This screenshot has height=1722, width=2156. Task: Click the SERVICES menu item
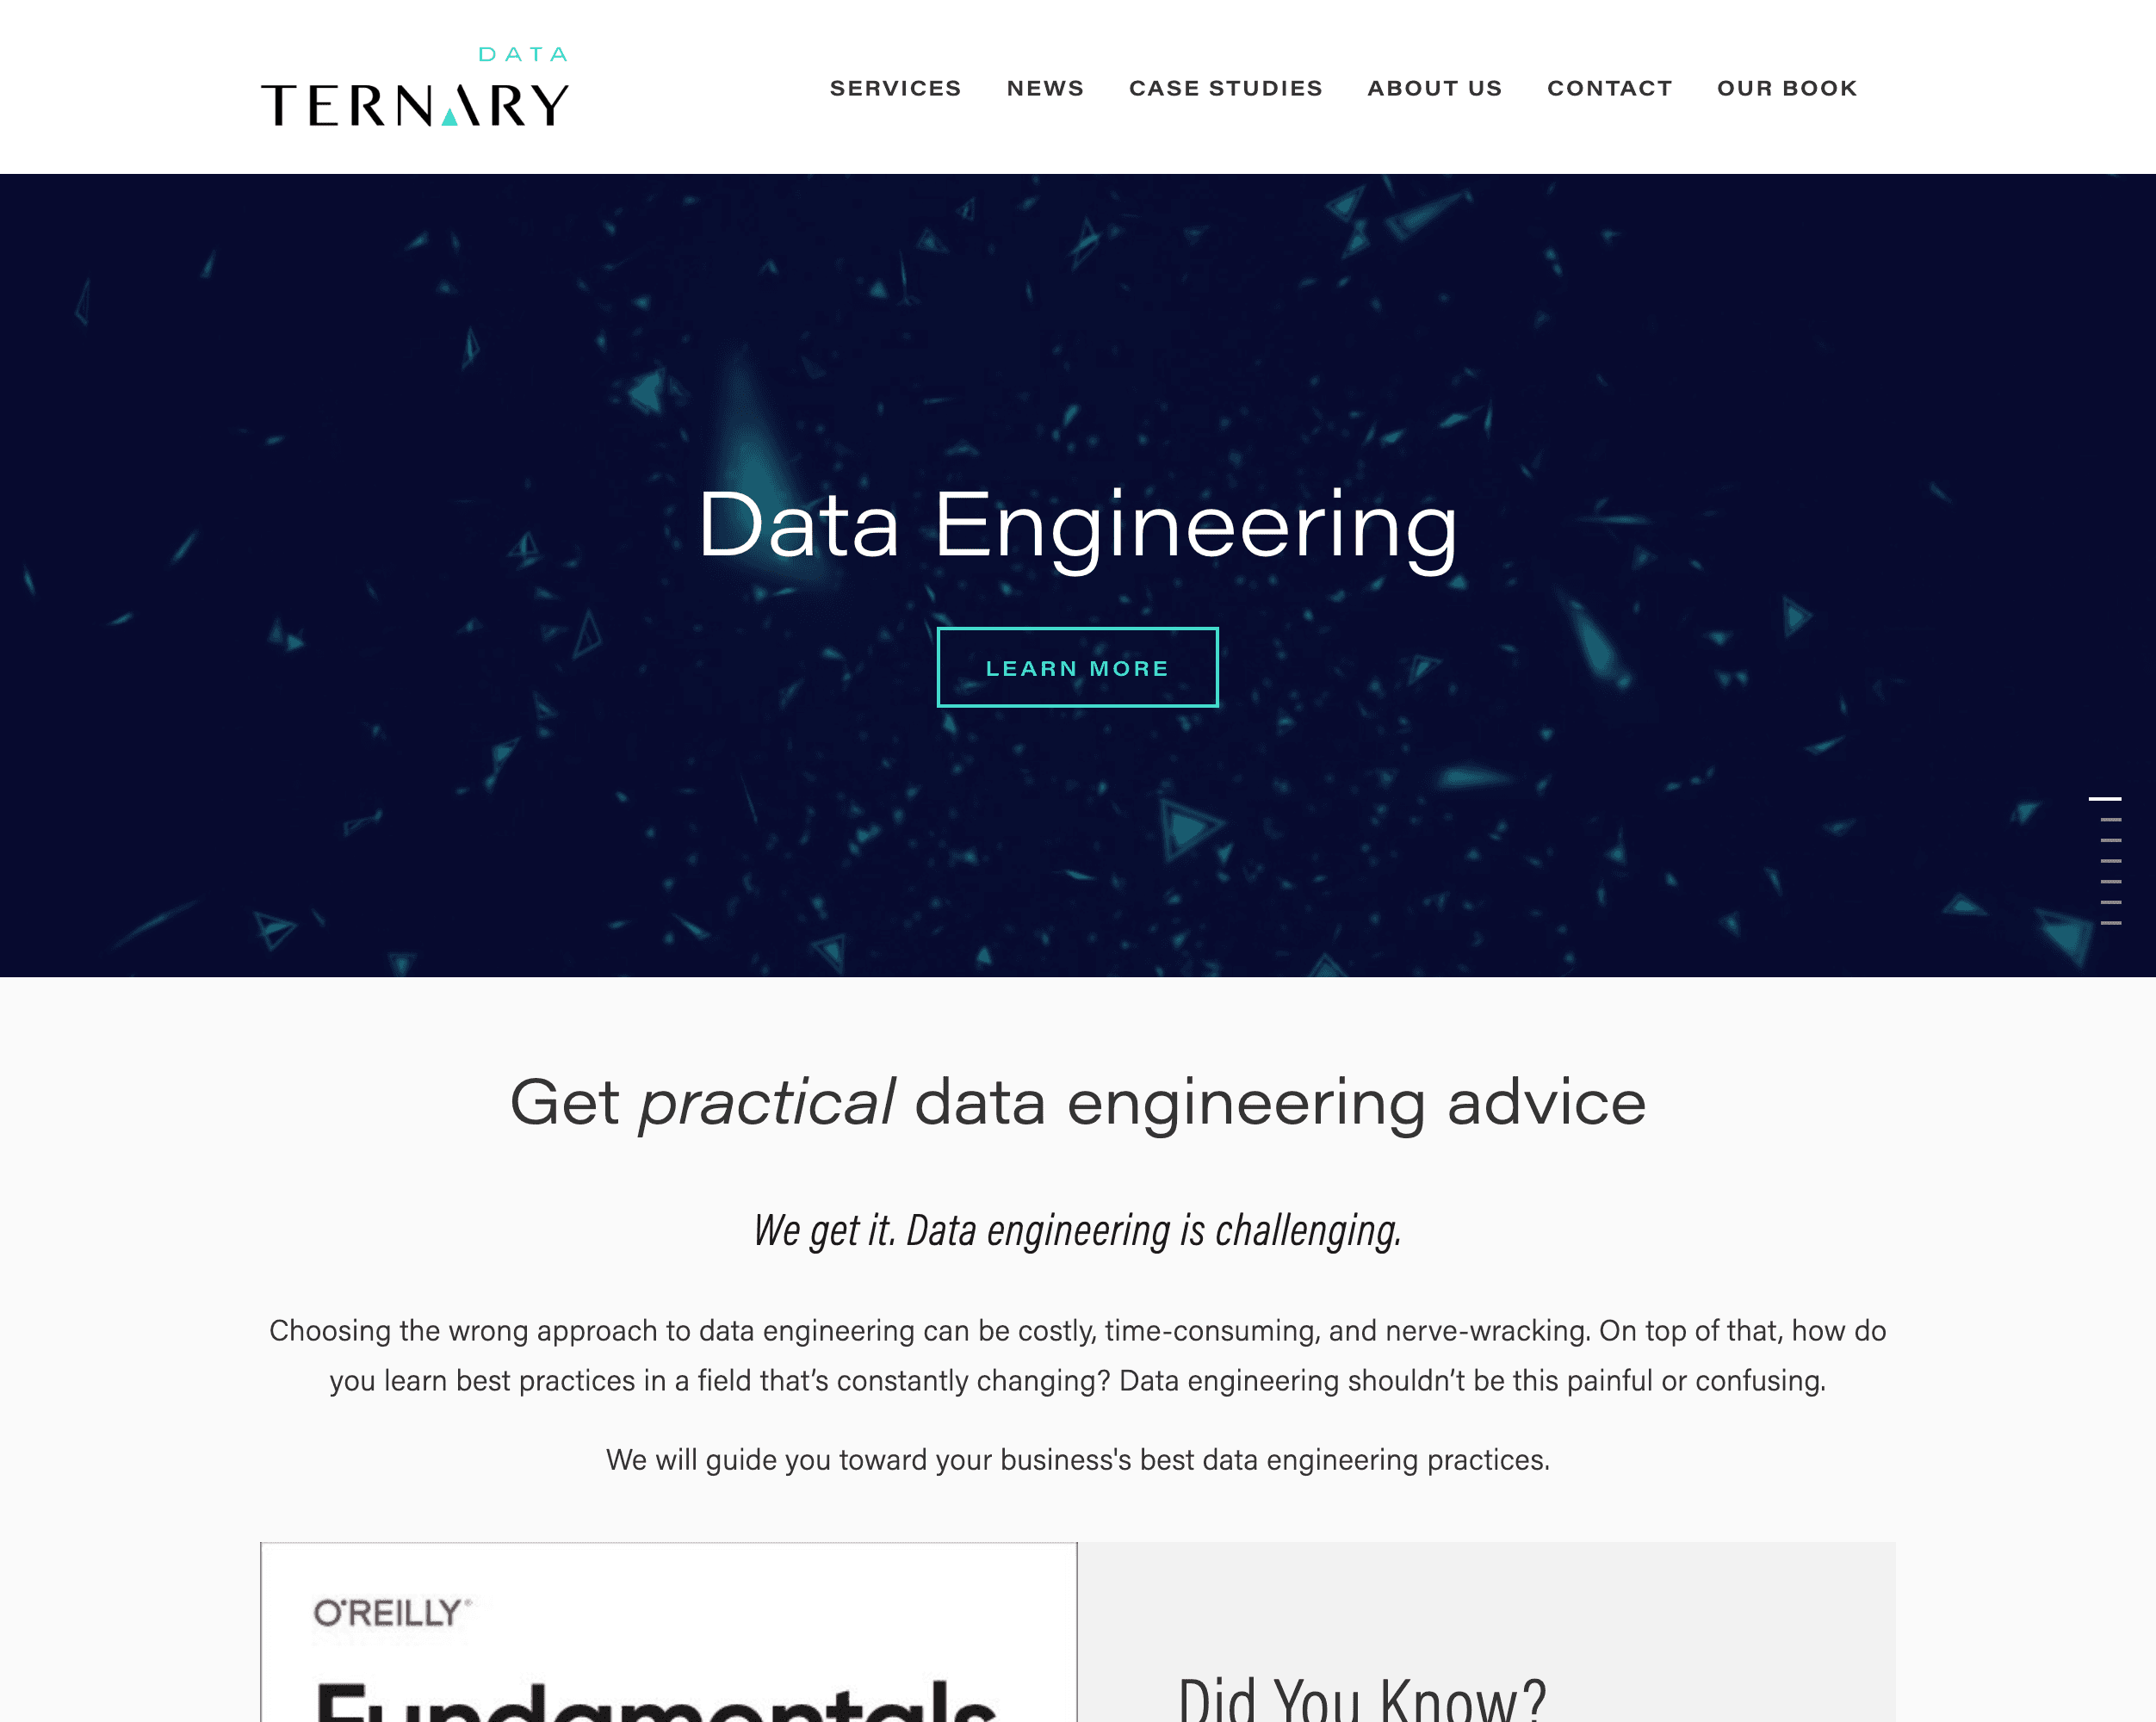[896, 86]
